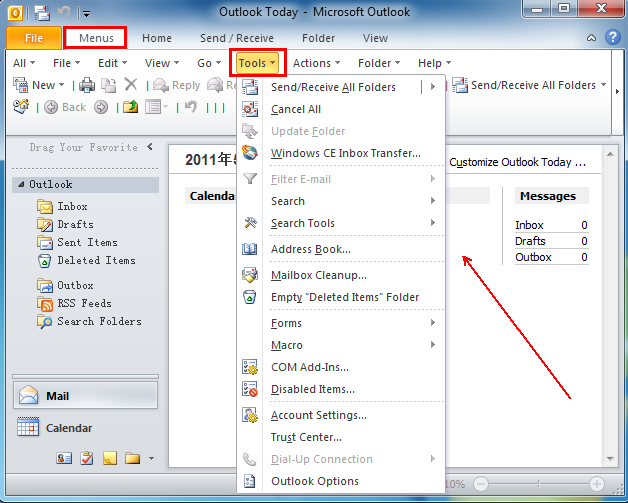Click Send/Receive All Folders toolbar button
This screenshot has height=503, width=628.
[529, 85]
